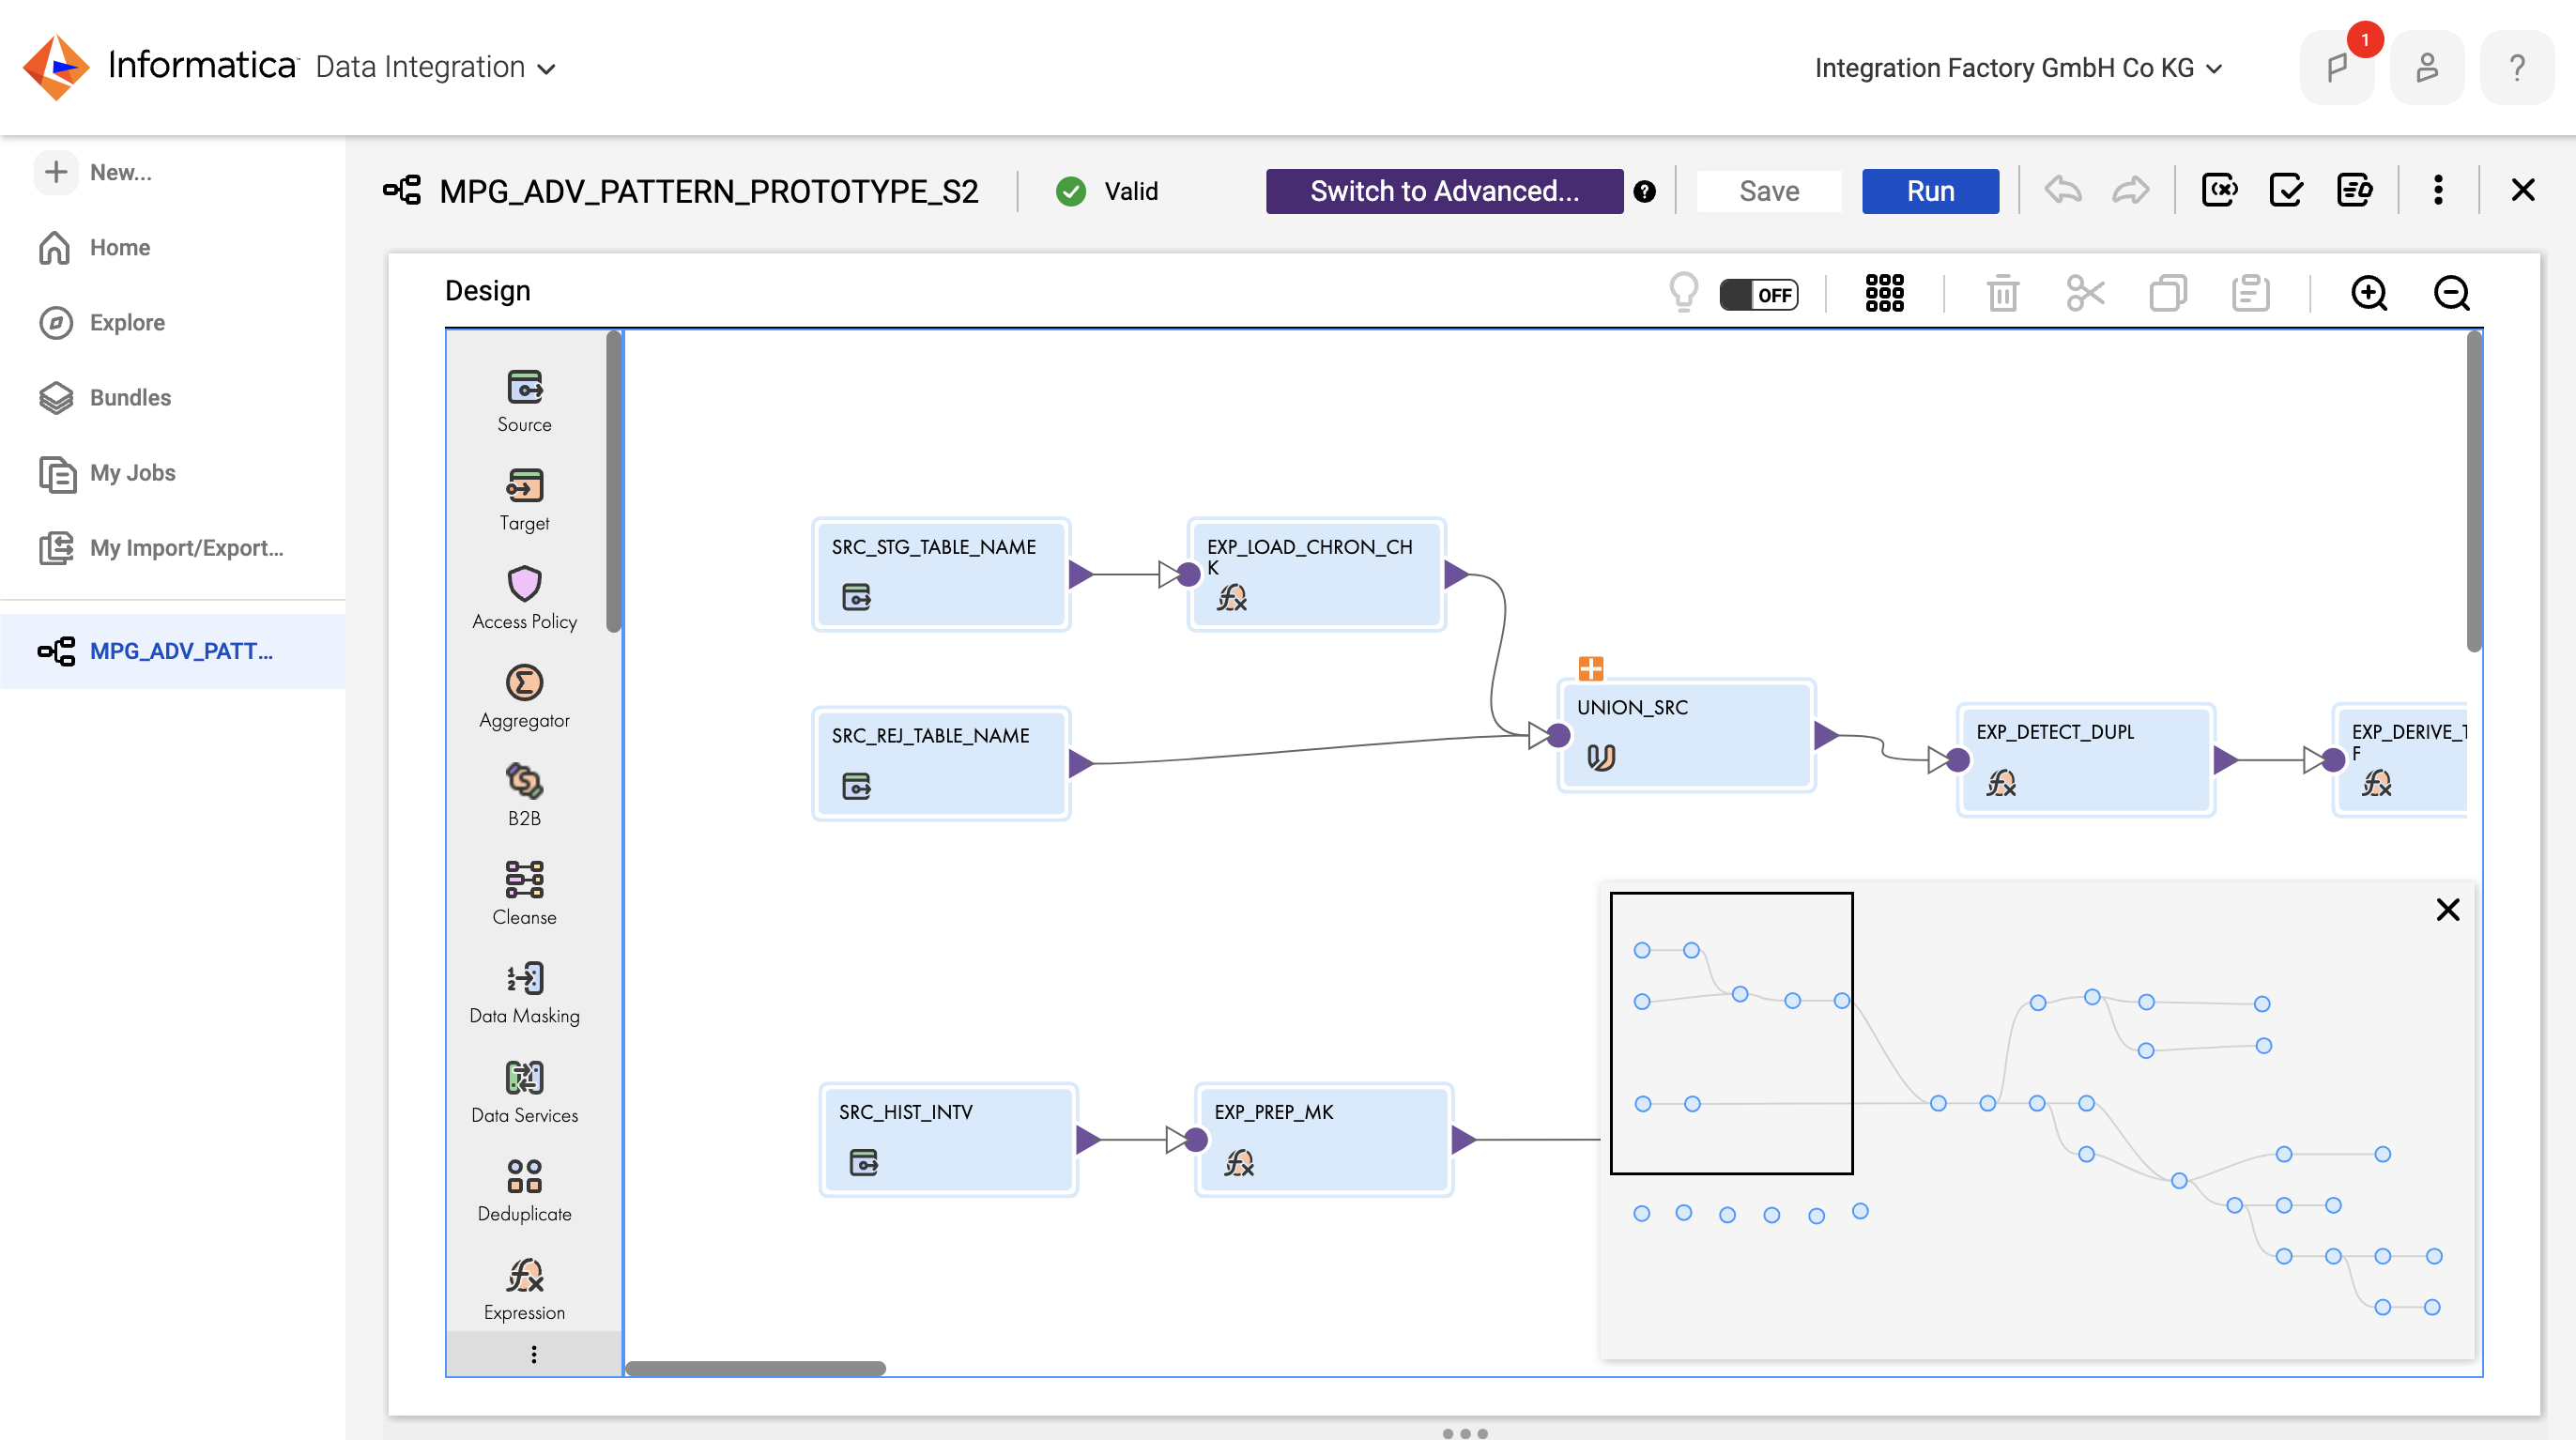Open the Explore navigation item

(127, 322)
